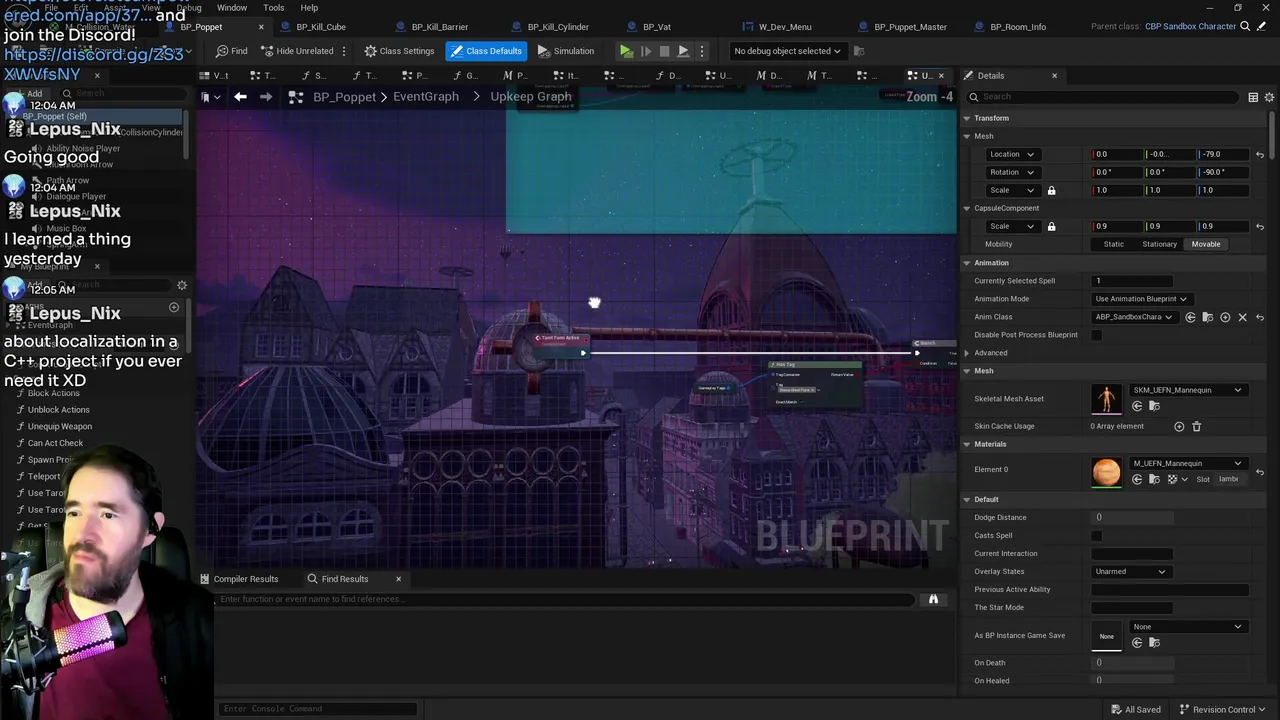Open Class Settings
This screenshot has width=1280, height=720.
[399, 51]
